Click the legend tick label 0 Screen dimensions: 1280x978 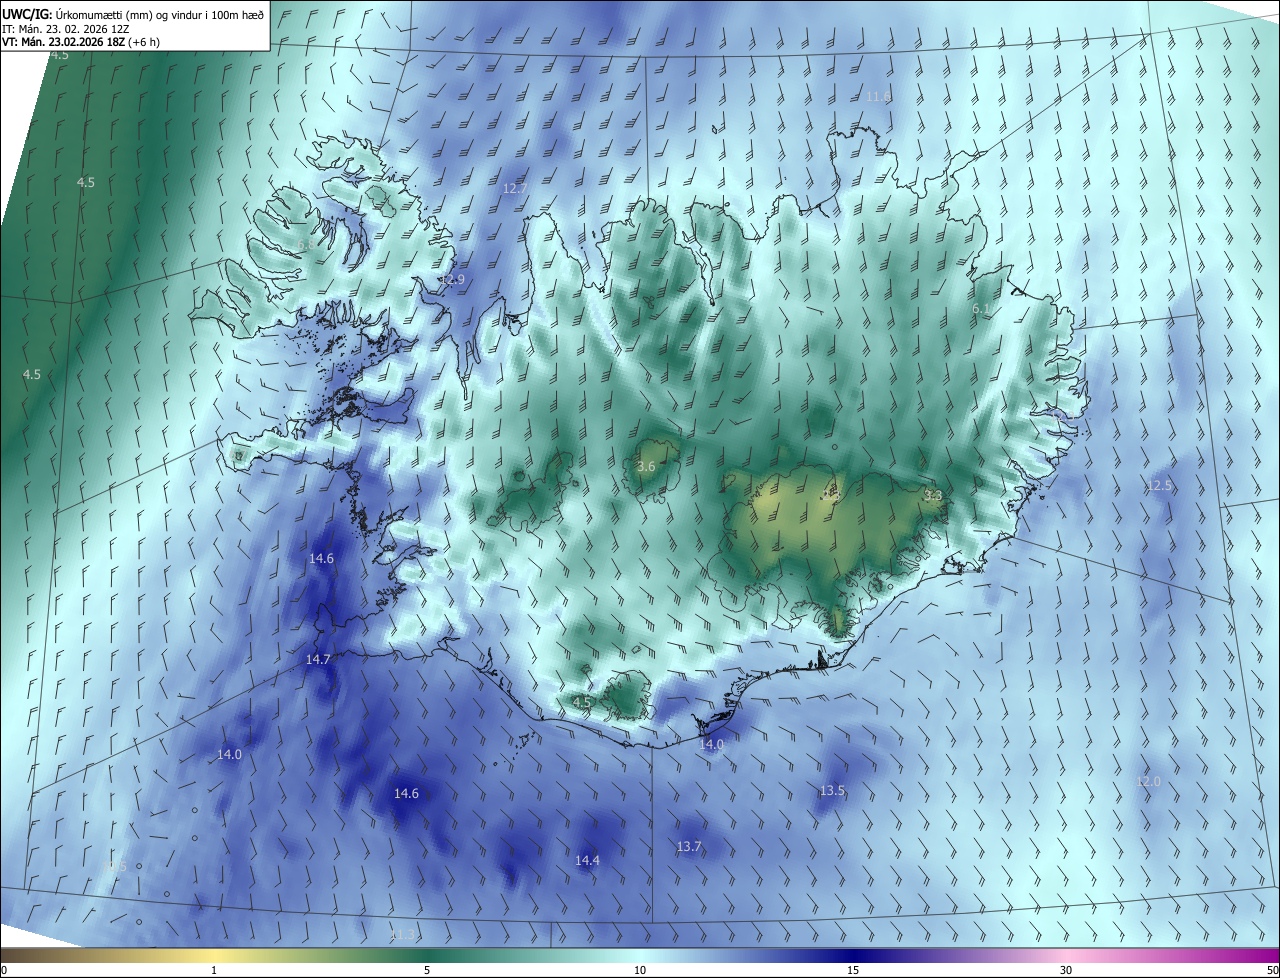3,970
